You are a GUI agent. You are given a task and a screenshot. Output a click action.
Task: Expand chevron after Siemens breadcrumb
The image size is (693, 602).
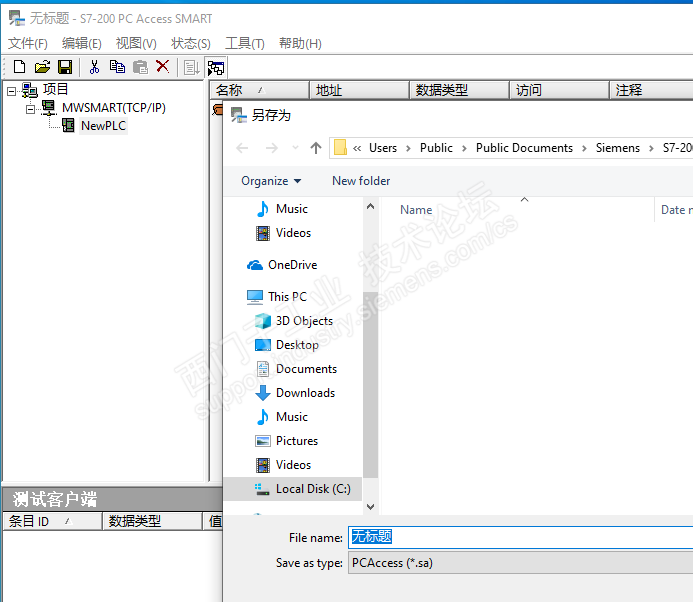[651, 149]
